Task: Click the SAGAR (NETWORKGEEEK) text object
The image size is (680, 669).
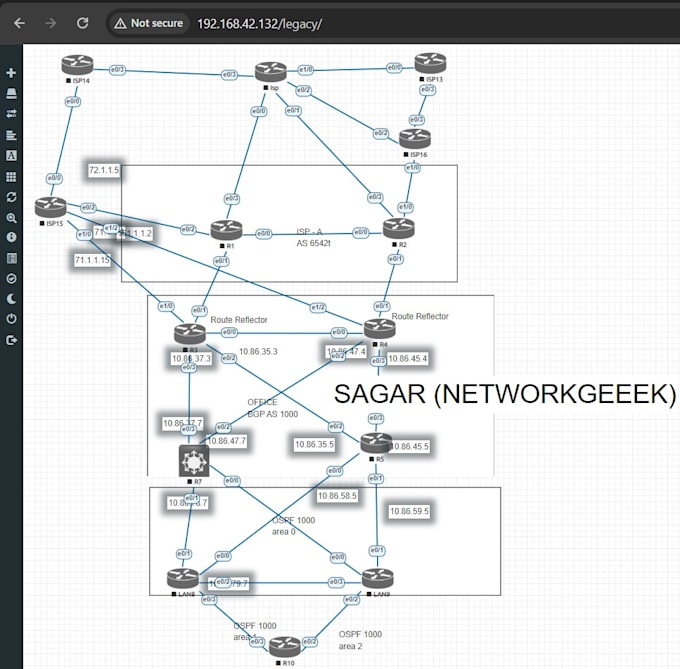Action: [505, 394]
